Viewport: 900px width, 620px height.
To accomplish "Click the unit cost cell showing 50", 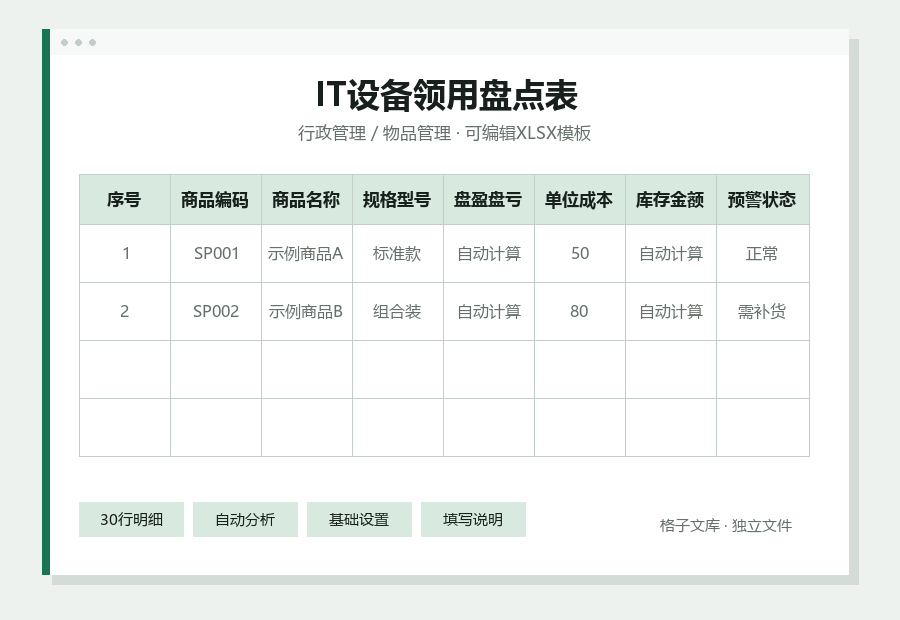I will [580, 253].
